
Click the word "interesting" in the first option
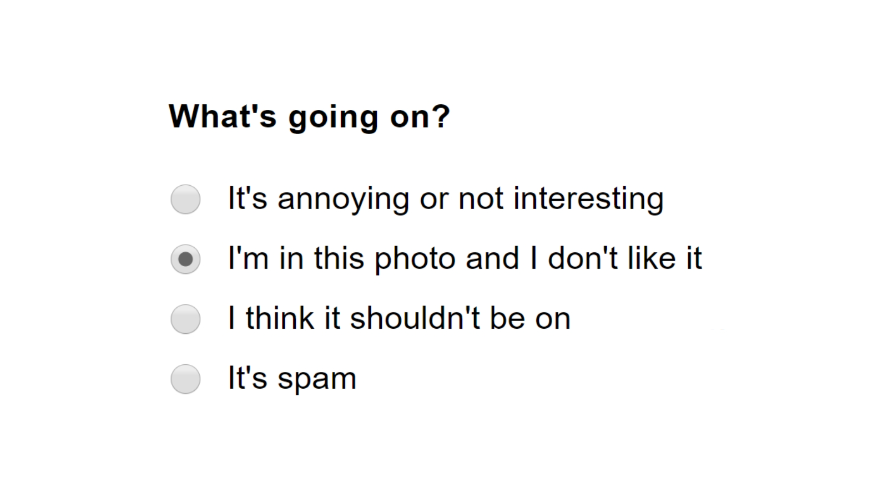click(588, 199)
